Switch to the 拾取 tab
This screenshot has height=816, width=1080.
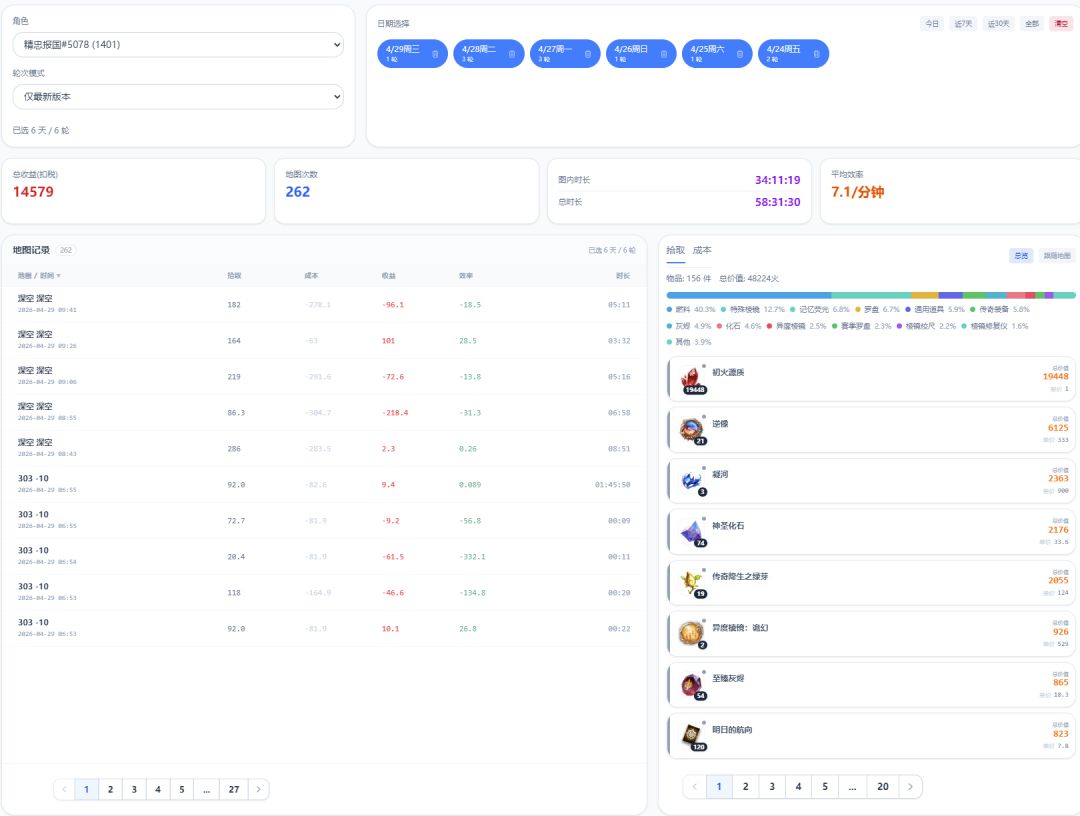pyautogui.click(x=675, y=250)
